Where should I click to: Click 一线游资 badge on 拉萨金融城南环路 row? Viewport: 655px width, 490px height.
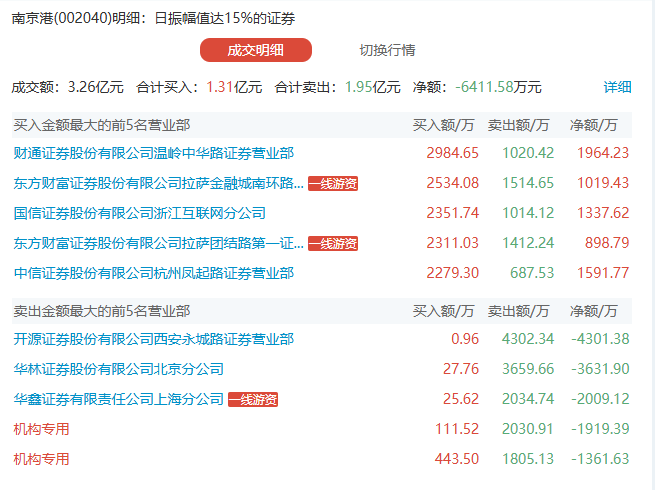[x=333, y=183]
